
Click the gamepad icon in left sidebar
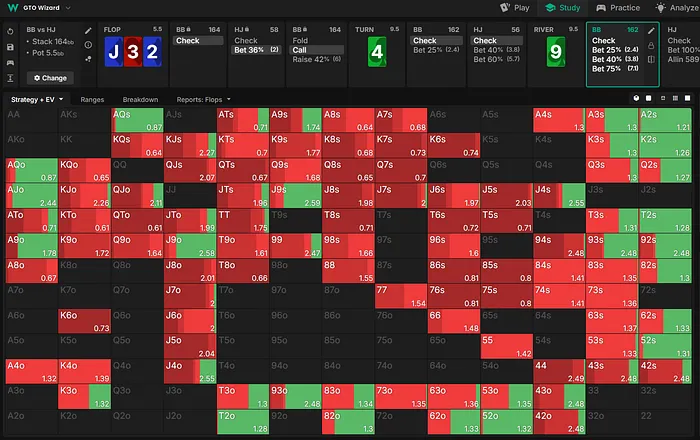click(x=10, y=62)
